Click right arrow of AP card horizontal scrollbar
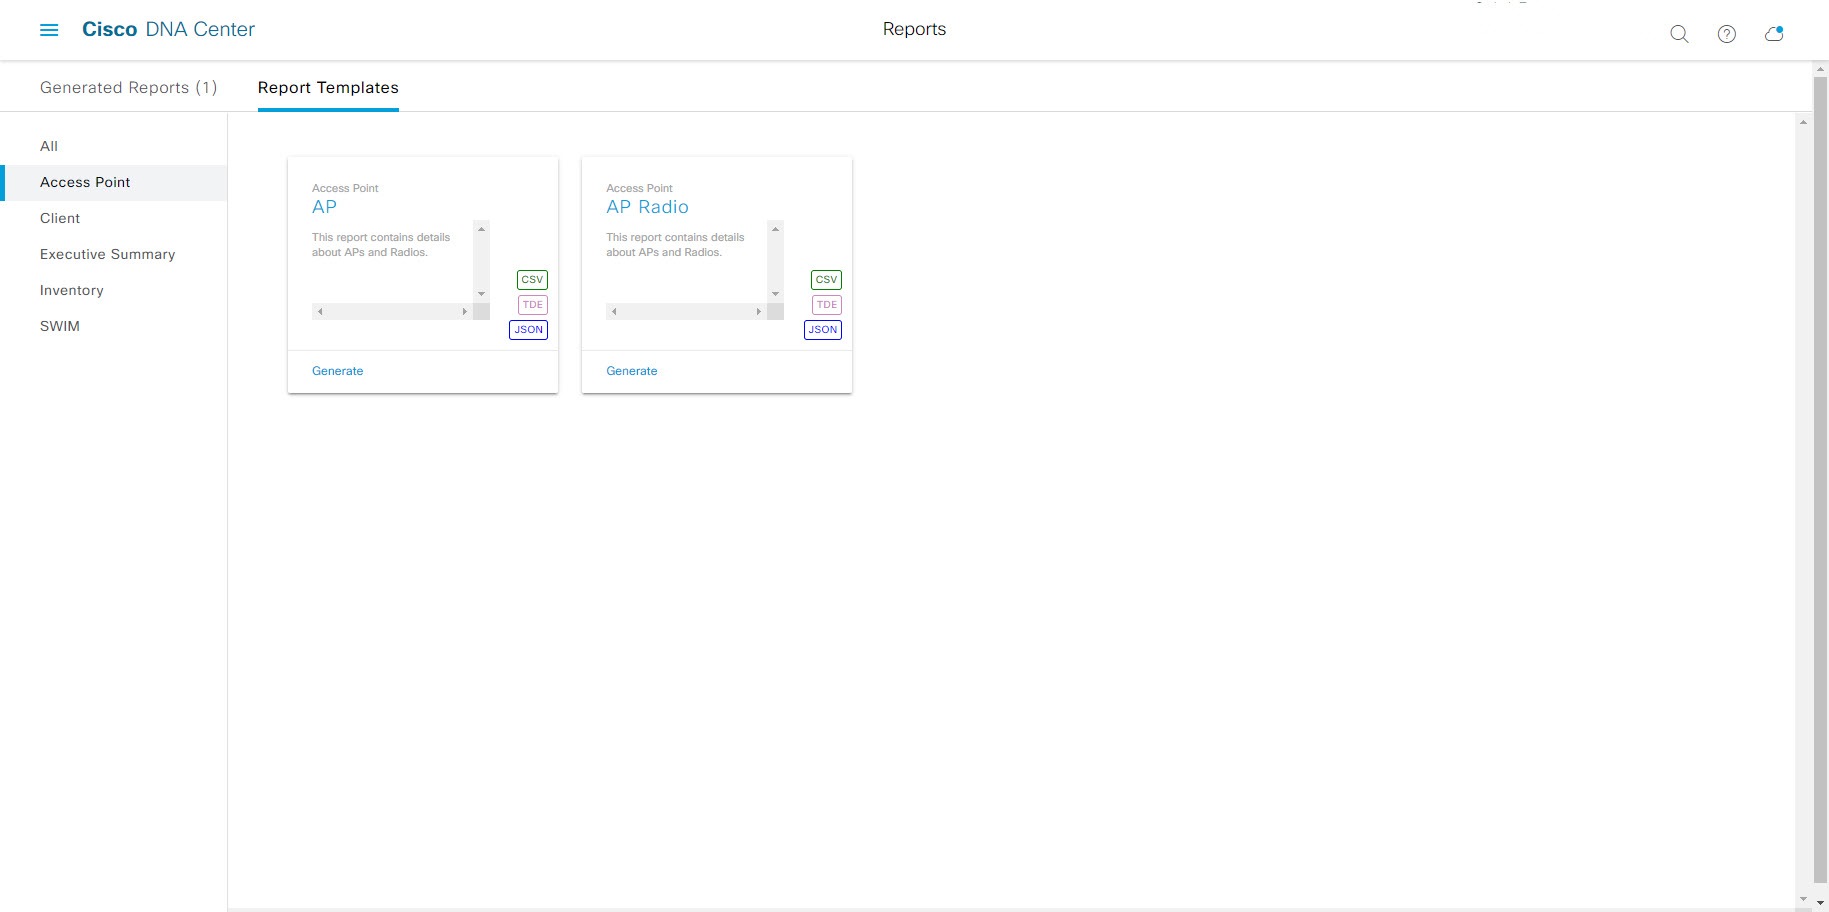 [464, 312]
